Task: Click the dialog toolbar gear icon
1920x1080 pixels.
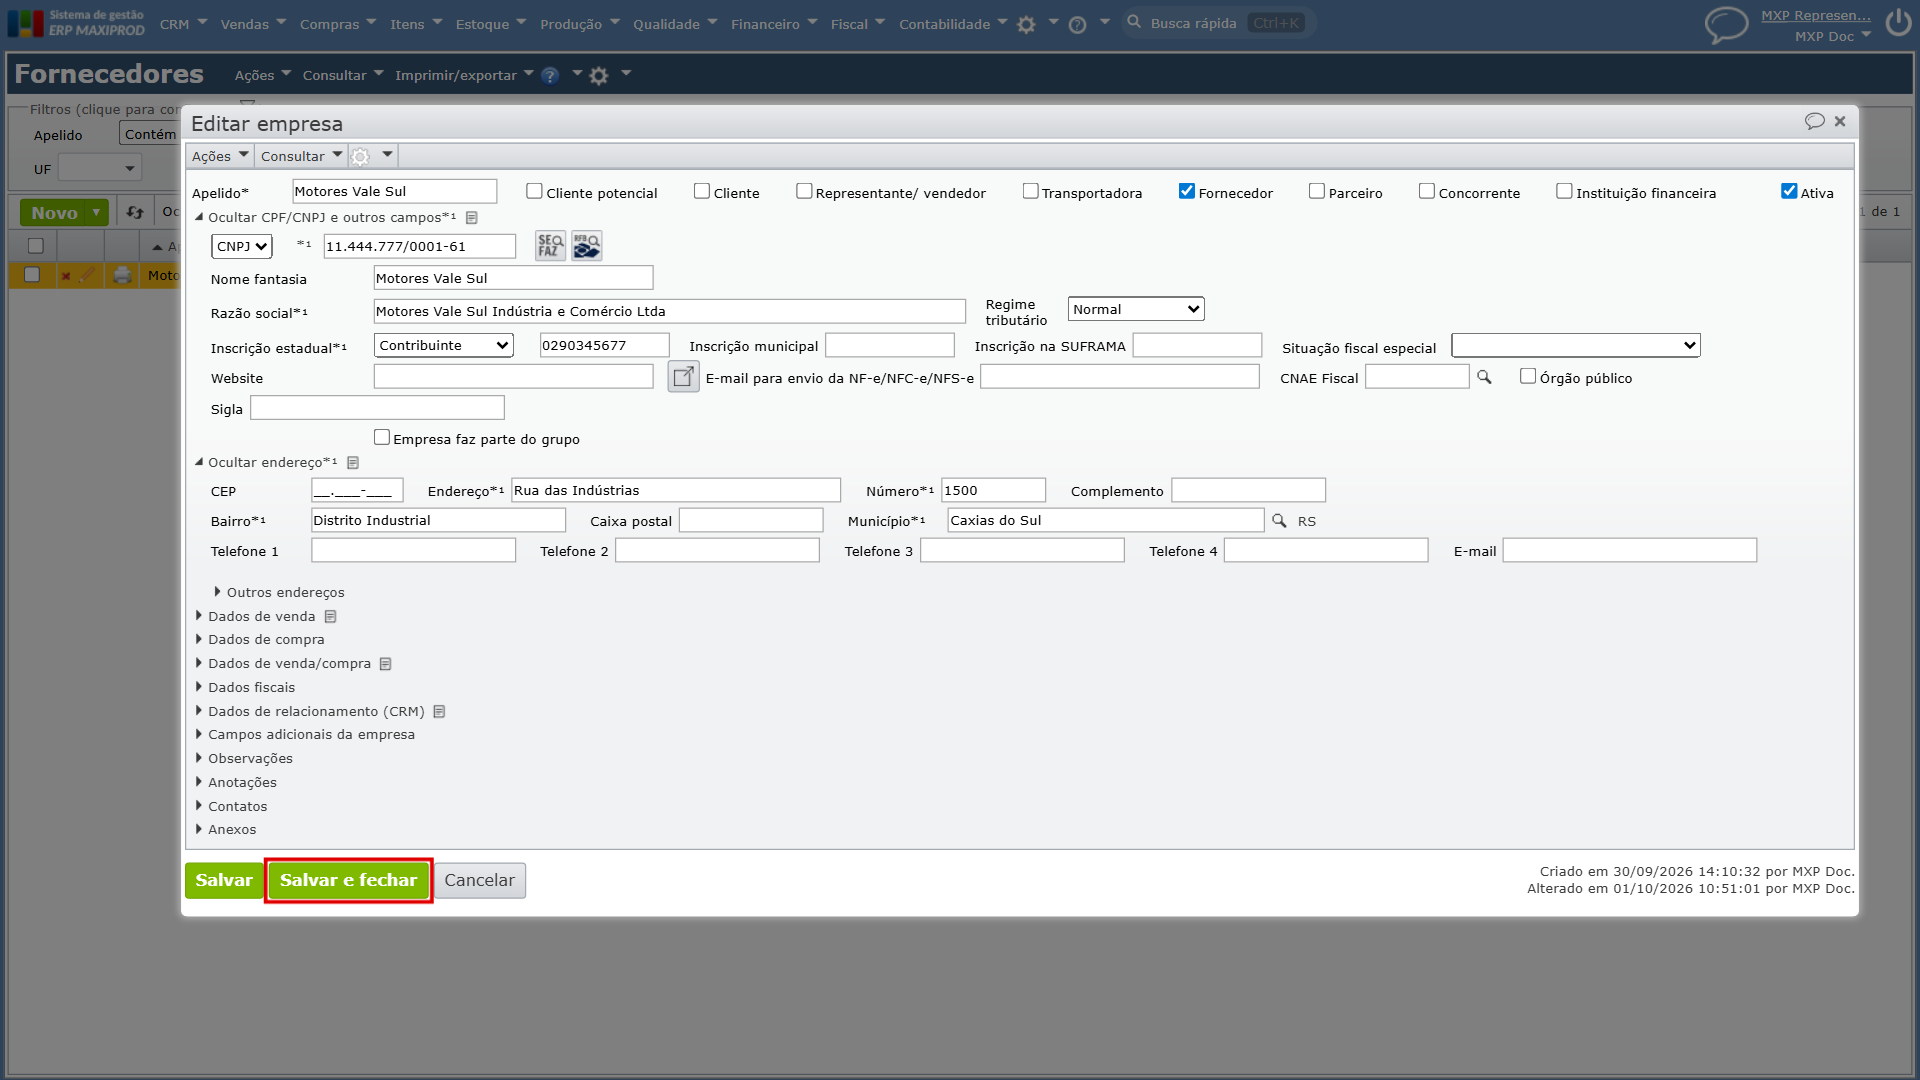Action: (x=361, y=156)
